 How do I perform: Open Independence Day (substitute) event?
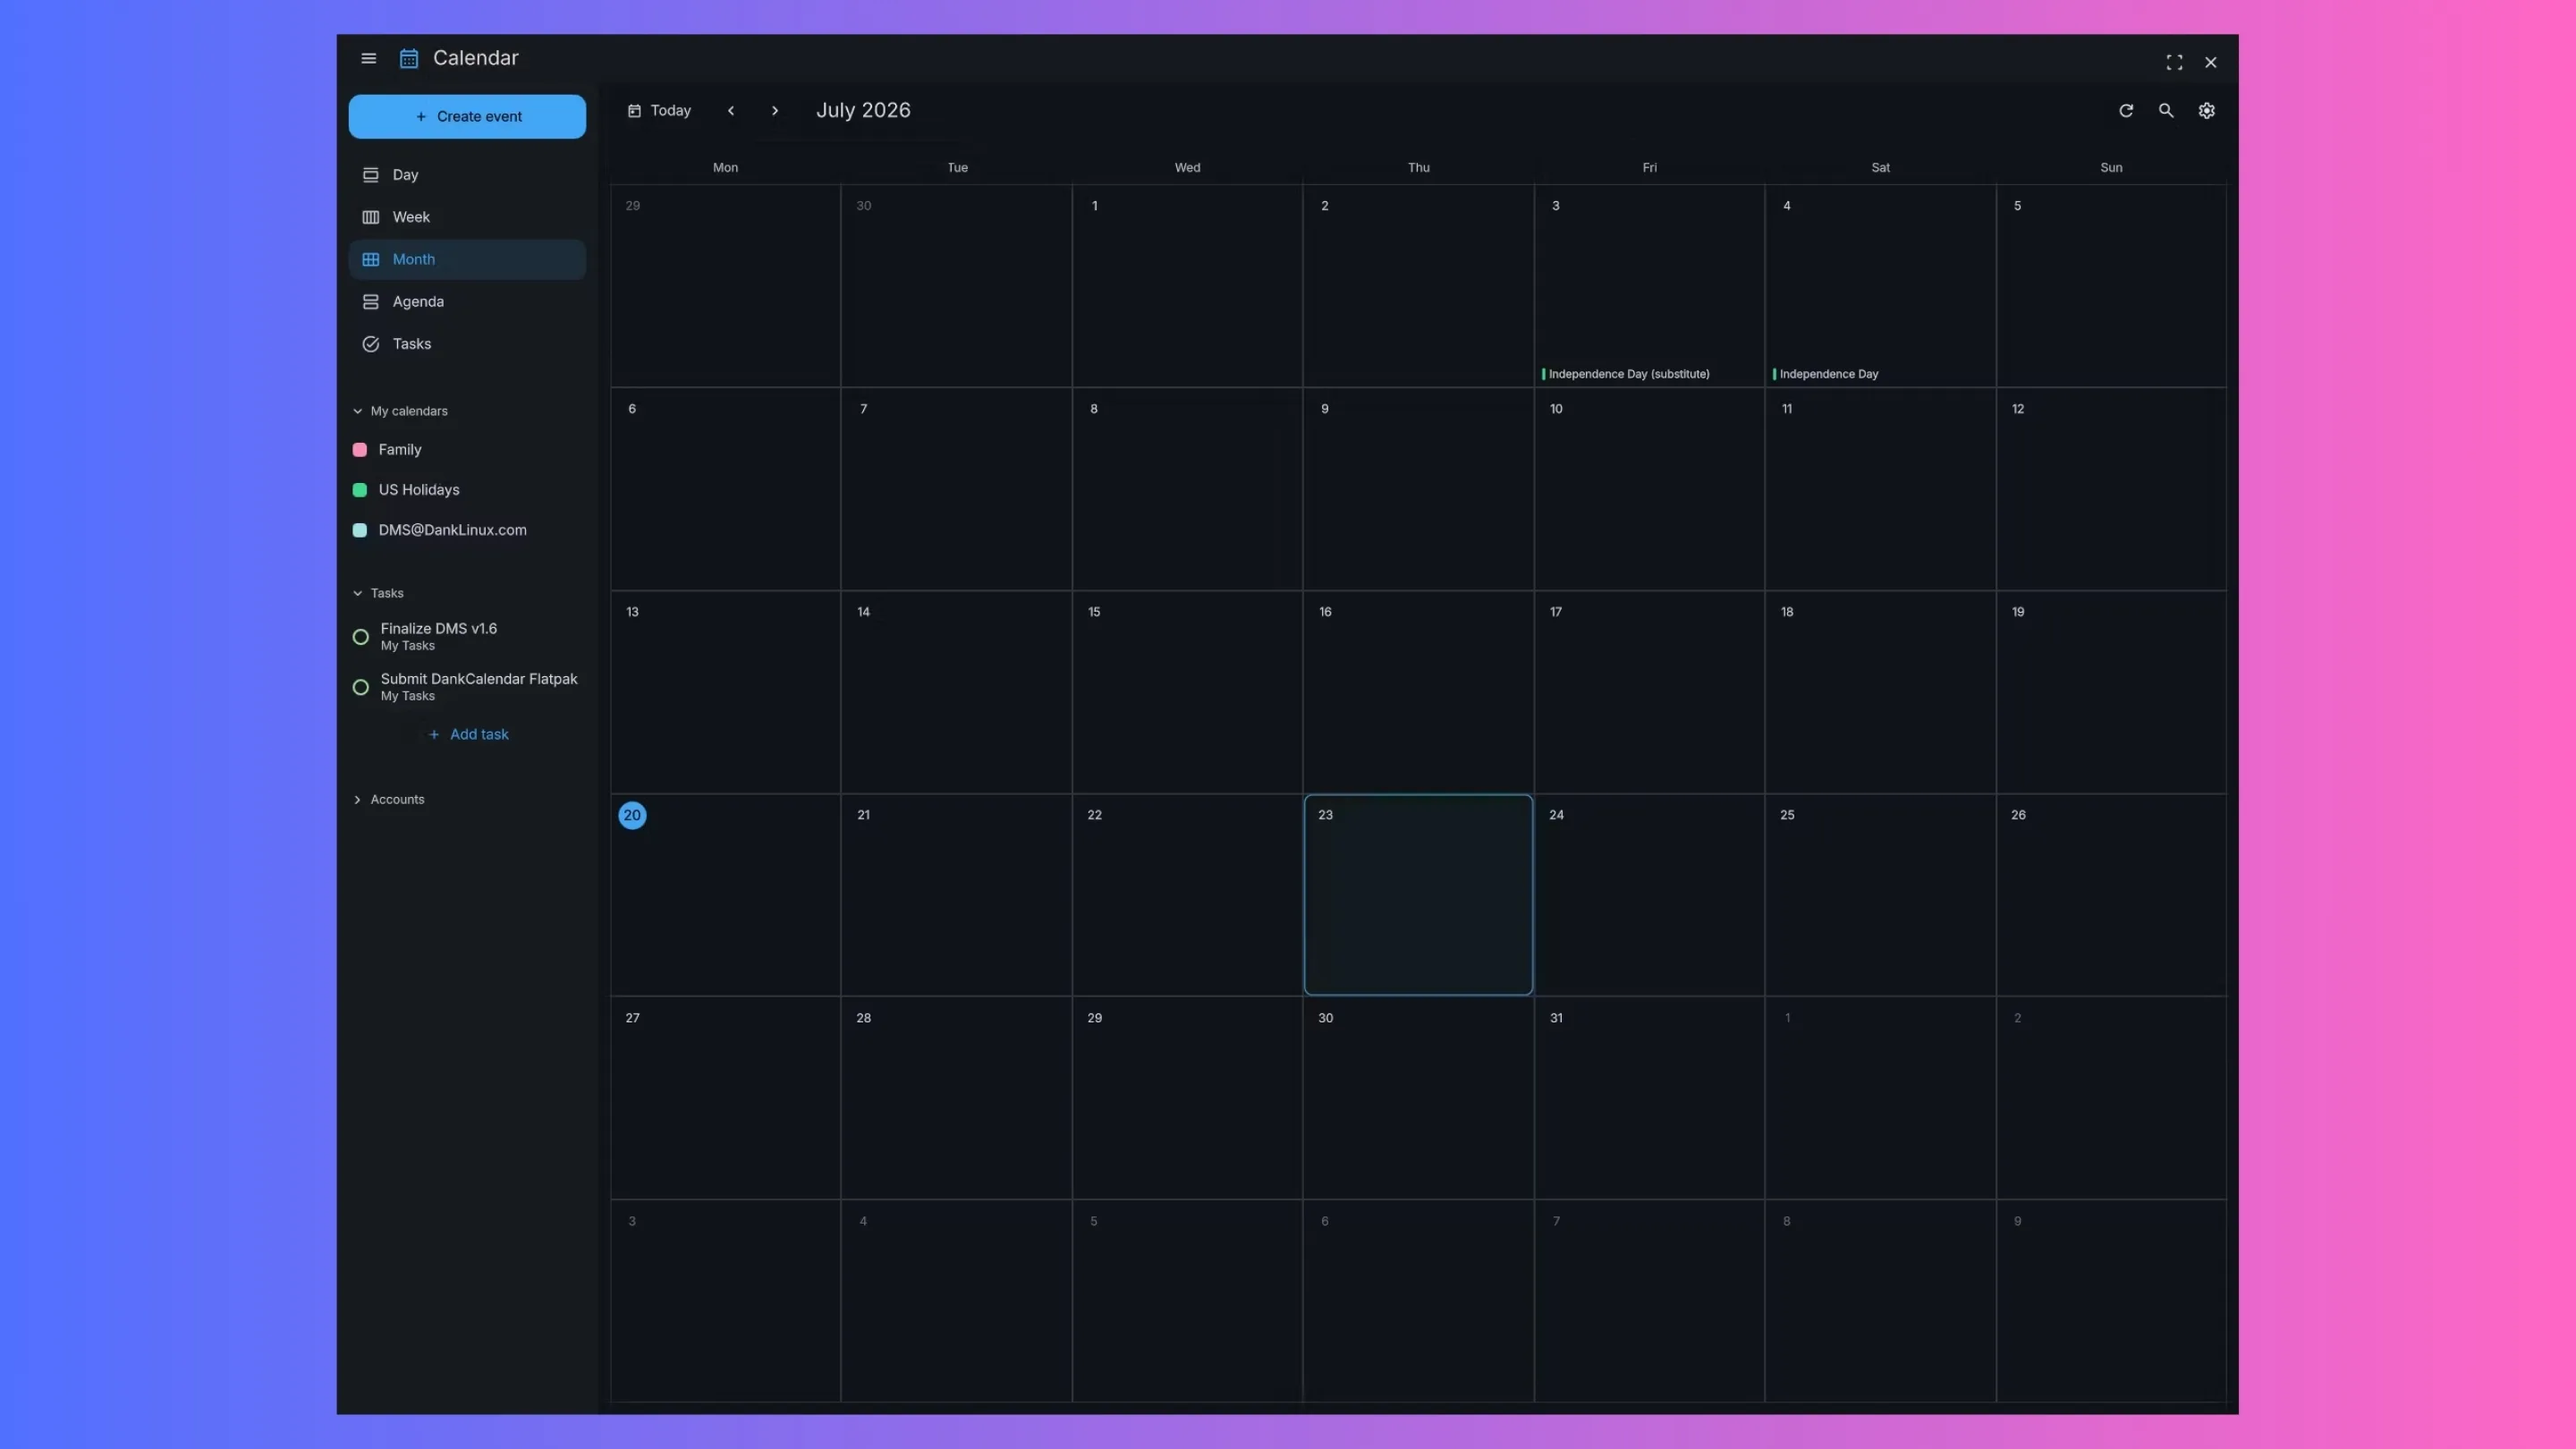tap(1626, 374)
